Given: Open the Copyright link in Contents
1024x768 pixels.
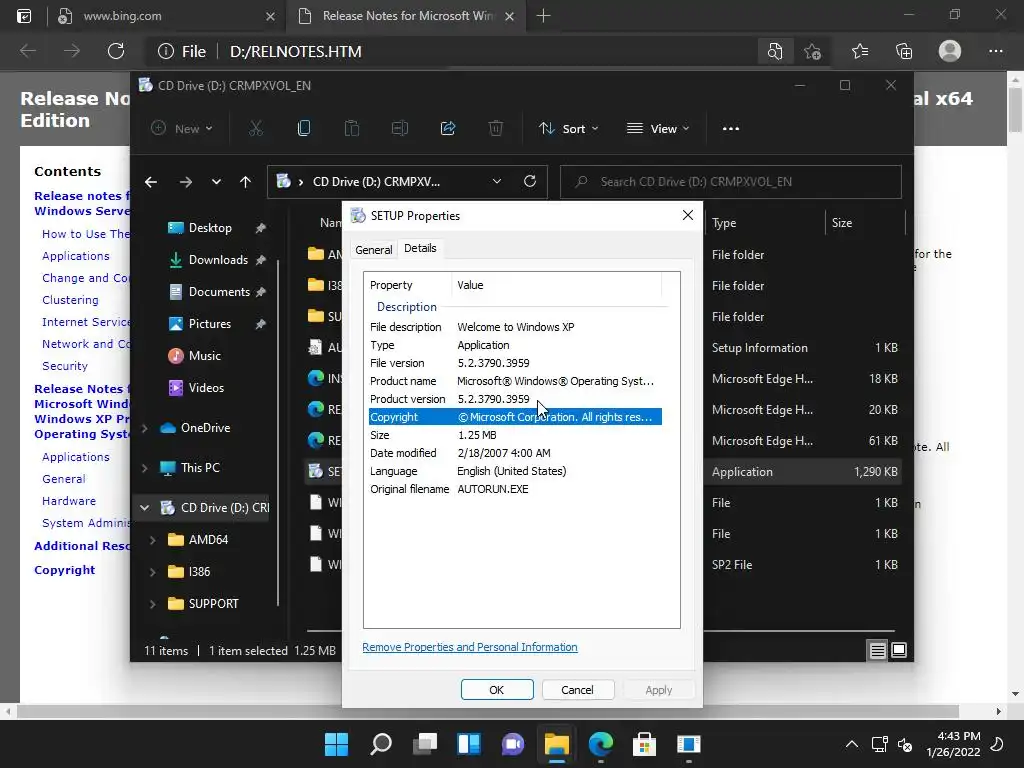Looking at the screenshot, I should 65,569.
